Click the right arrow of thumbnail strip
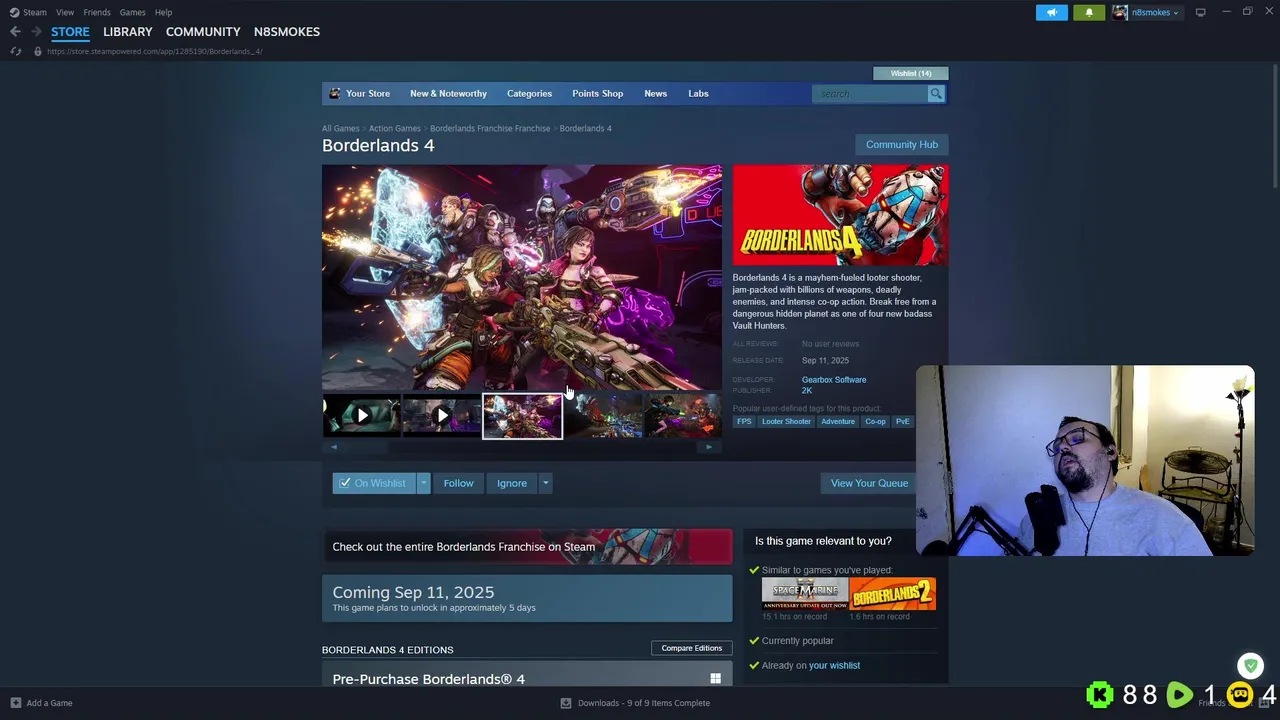1280x720 pixels. pyautogui.click(x=709, y=447)
